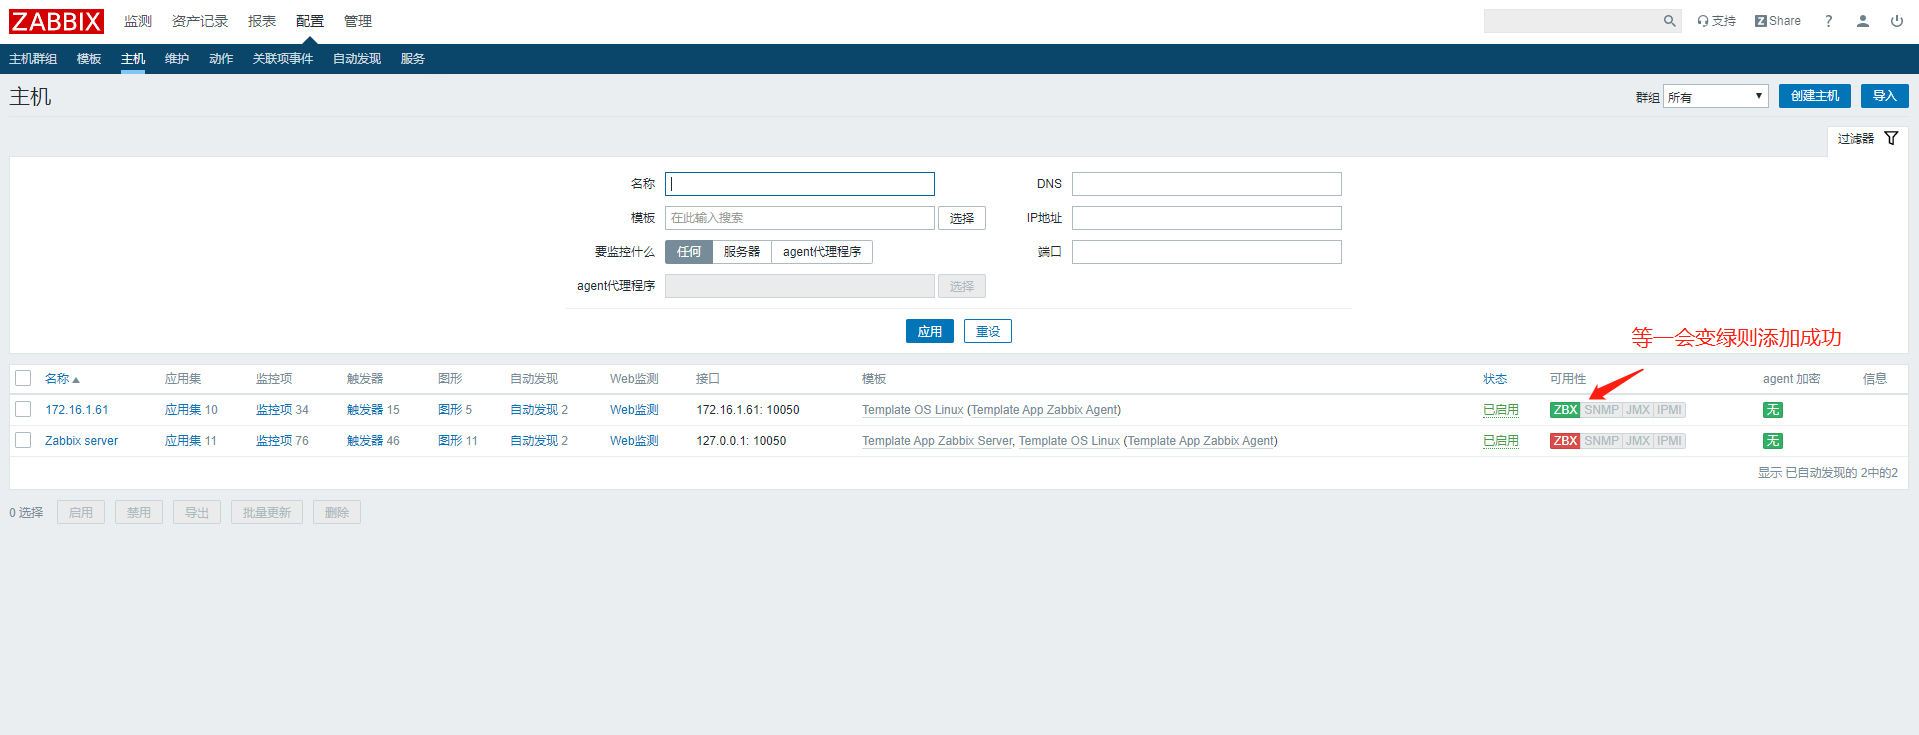Select 任何 monitoring option
The width and height of the screenshot is (1919, 735).
point(689,252)
